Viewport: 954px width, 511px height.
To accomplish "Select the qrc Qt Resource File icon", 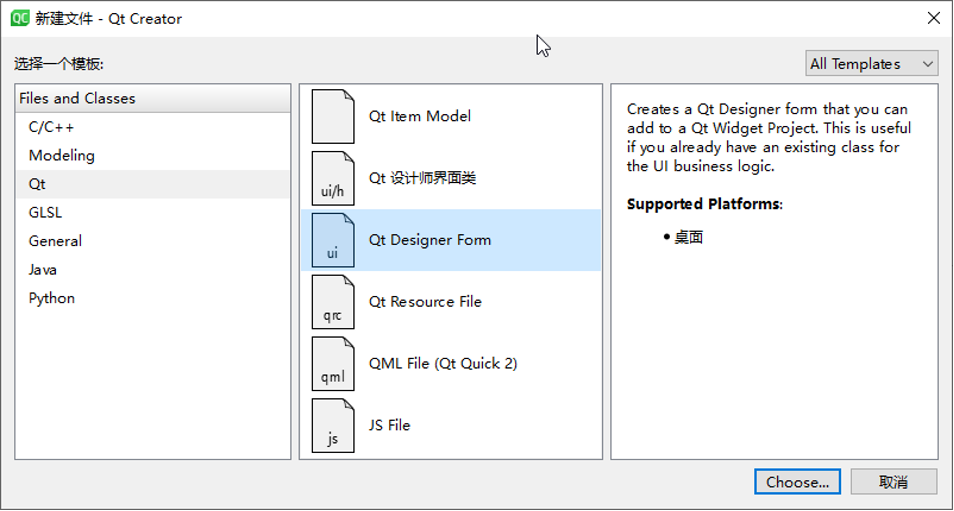I will click(333, 302).
